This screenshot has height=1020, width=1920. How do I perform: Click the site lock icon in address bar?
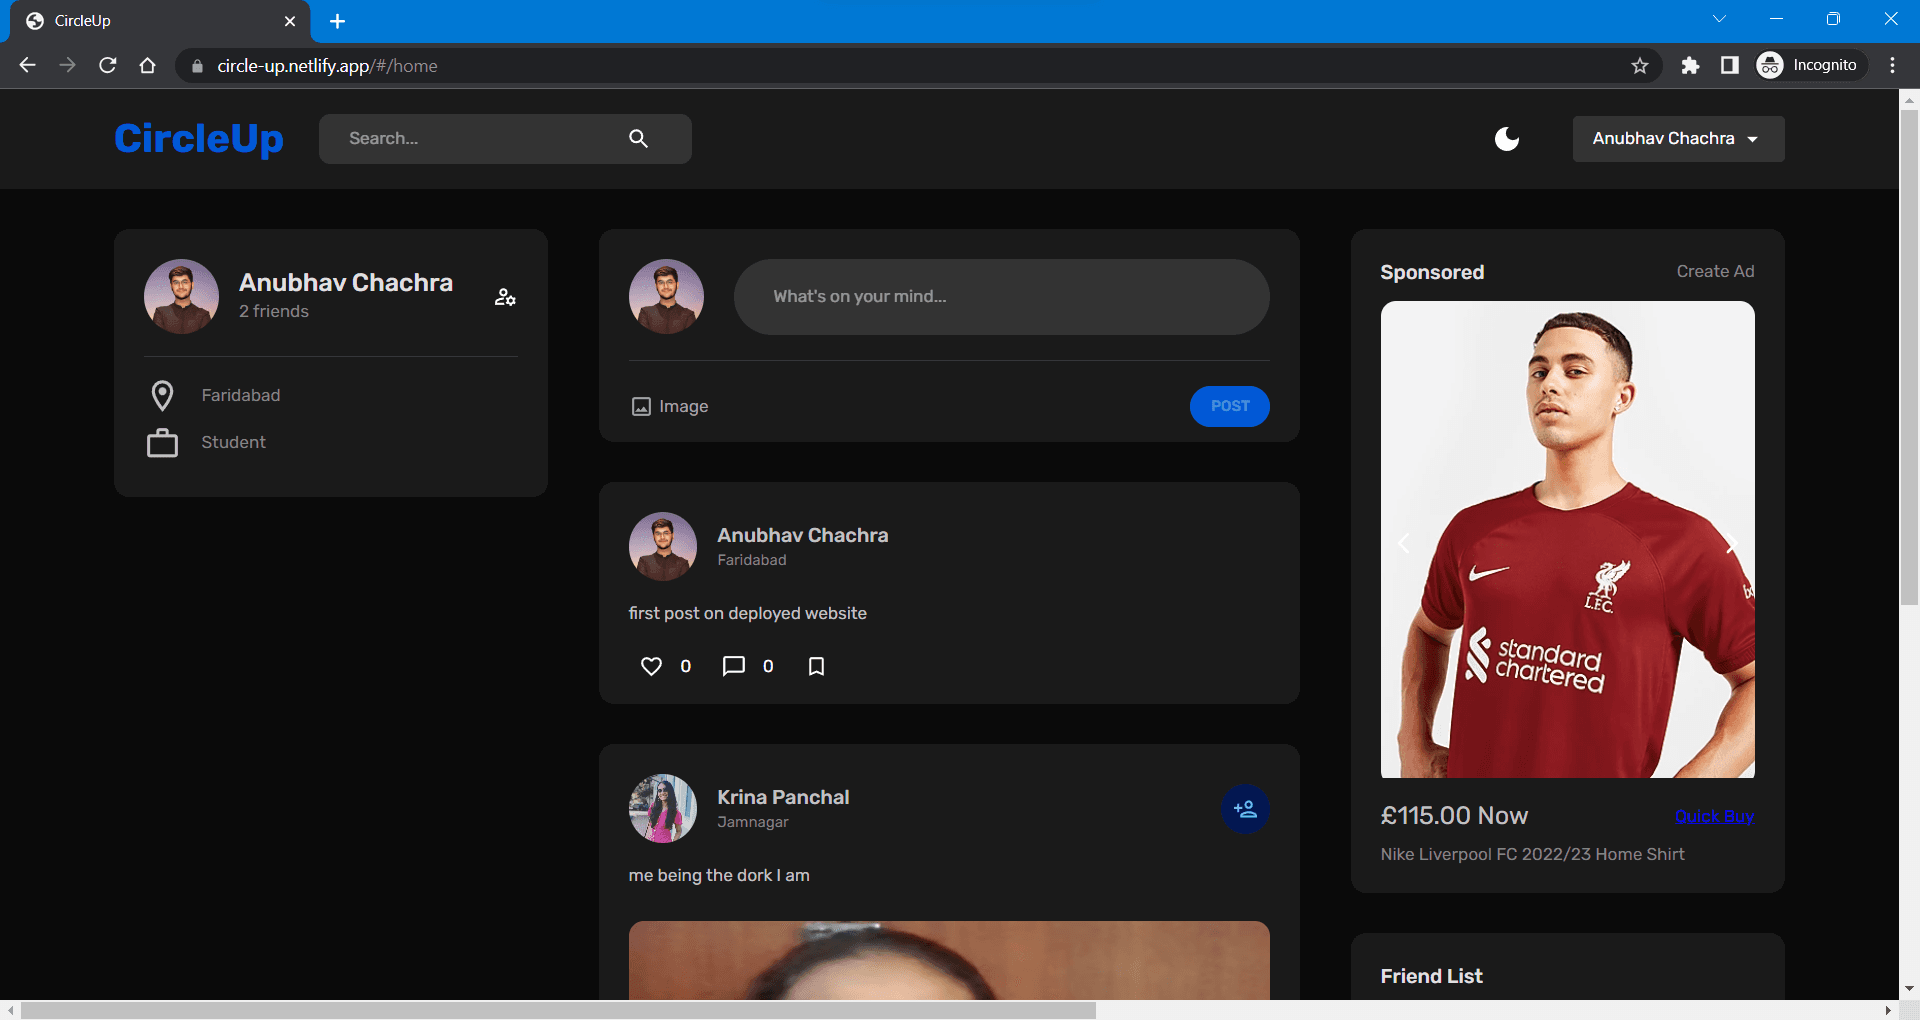(197, 66)
